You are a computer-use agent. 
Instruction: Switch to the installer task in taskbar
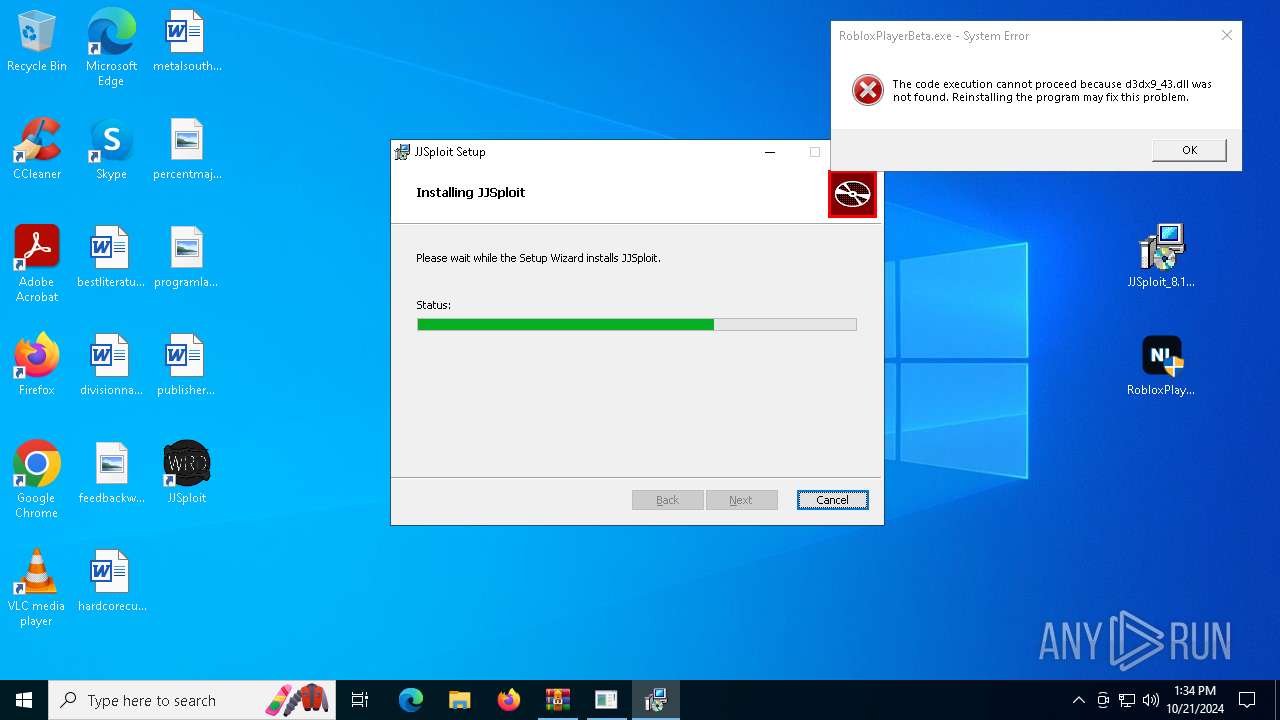pos(655,700)
